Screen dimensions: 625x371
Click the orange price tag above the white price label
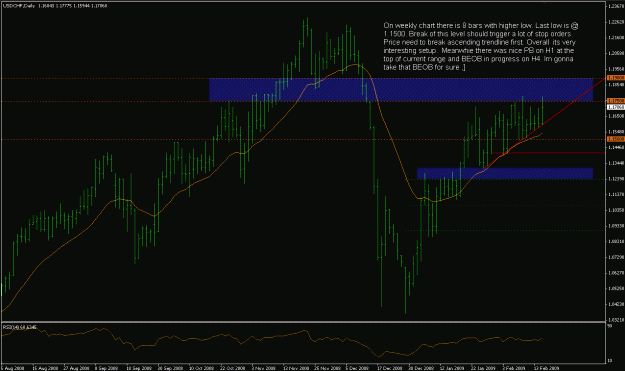pos(615,101)
